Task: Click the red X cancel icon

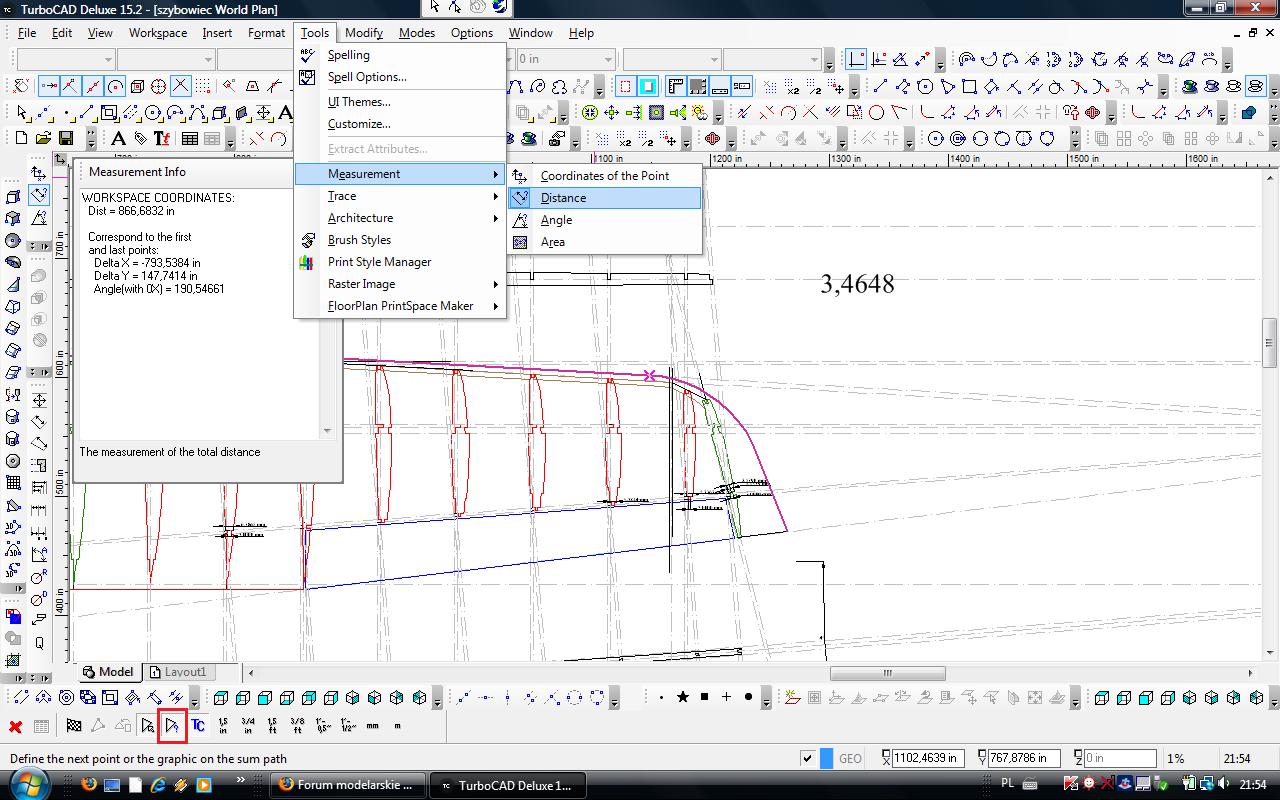Action: tap(15, 726)
